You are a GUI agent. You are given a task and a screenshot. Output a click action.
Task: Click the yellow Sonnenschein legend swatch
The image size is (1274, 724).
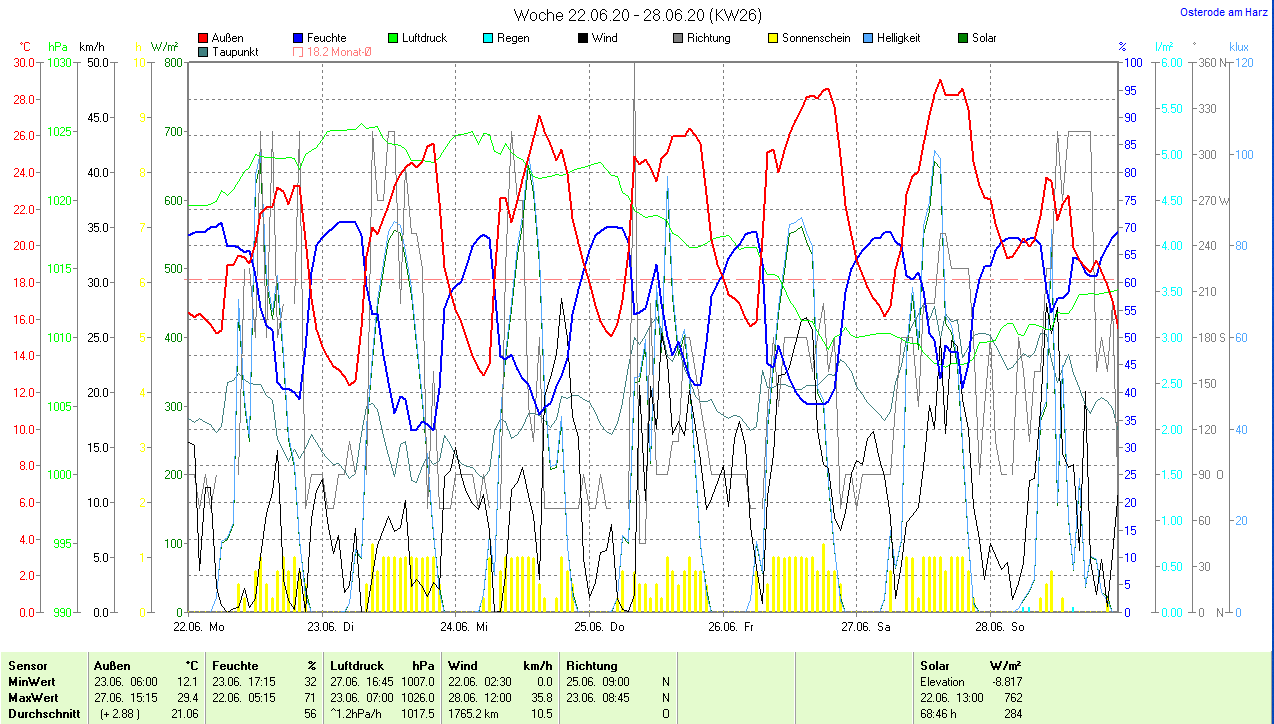click(774, 38)
